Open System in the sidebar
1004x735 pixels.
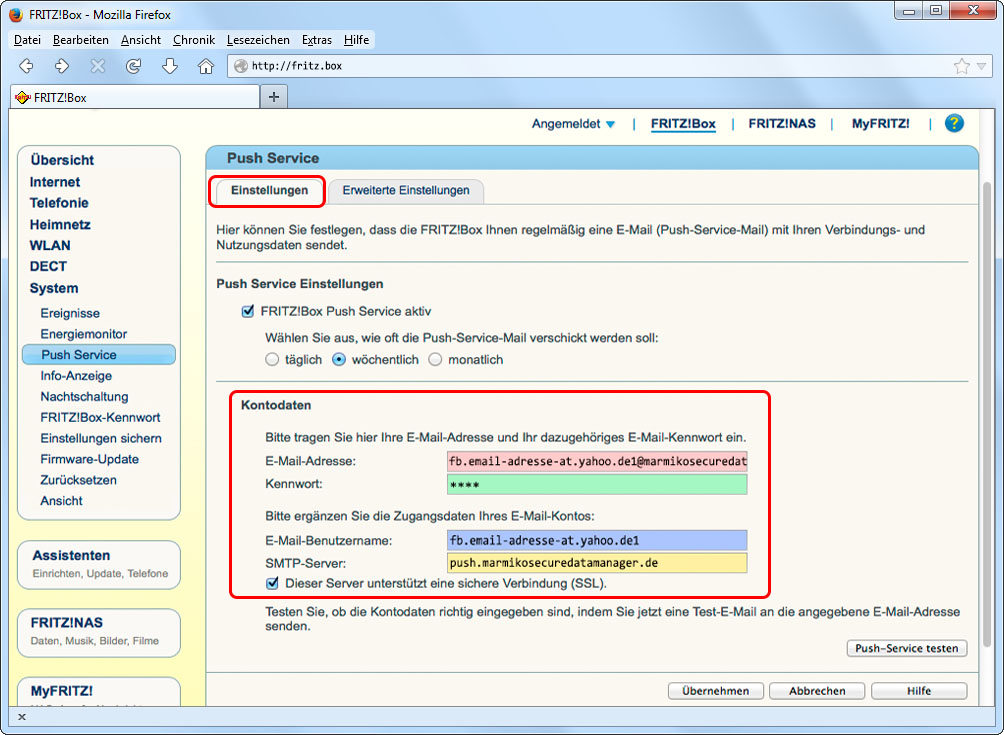[x=54, y=288]
